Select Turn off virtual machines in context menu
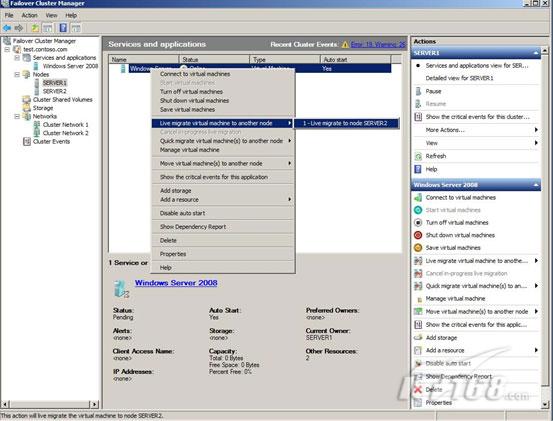Screen dimensions: 553x421 pos(223,92)
